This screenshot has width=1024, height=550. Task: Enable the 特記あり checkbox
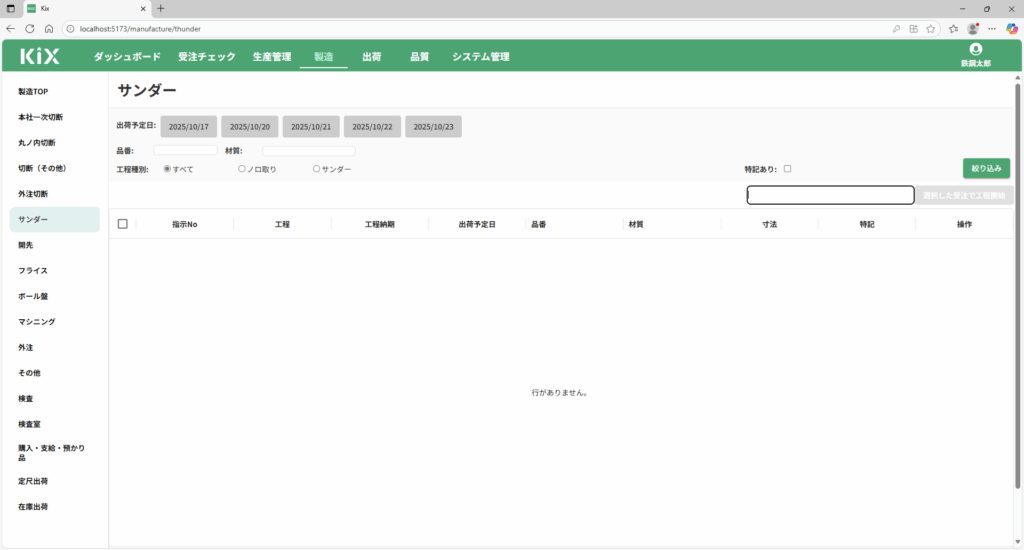(788, 169)
